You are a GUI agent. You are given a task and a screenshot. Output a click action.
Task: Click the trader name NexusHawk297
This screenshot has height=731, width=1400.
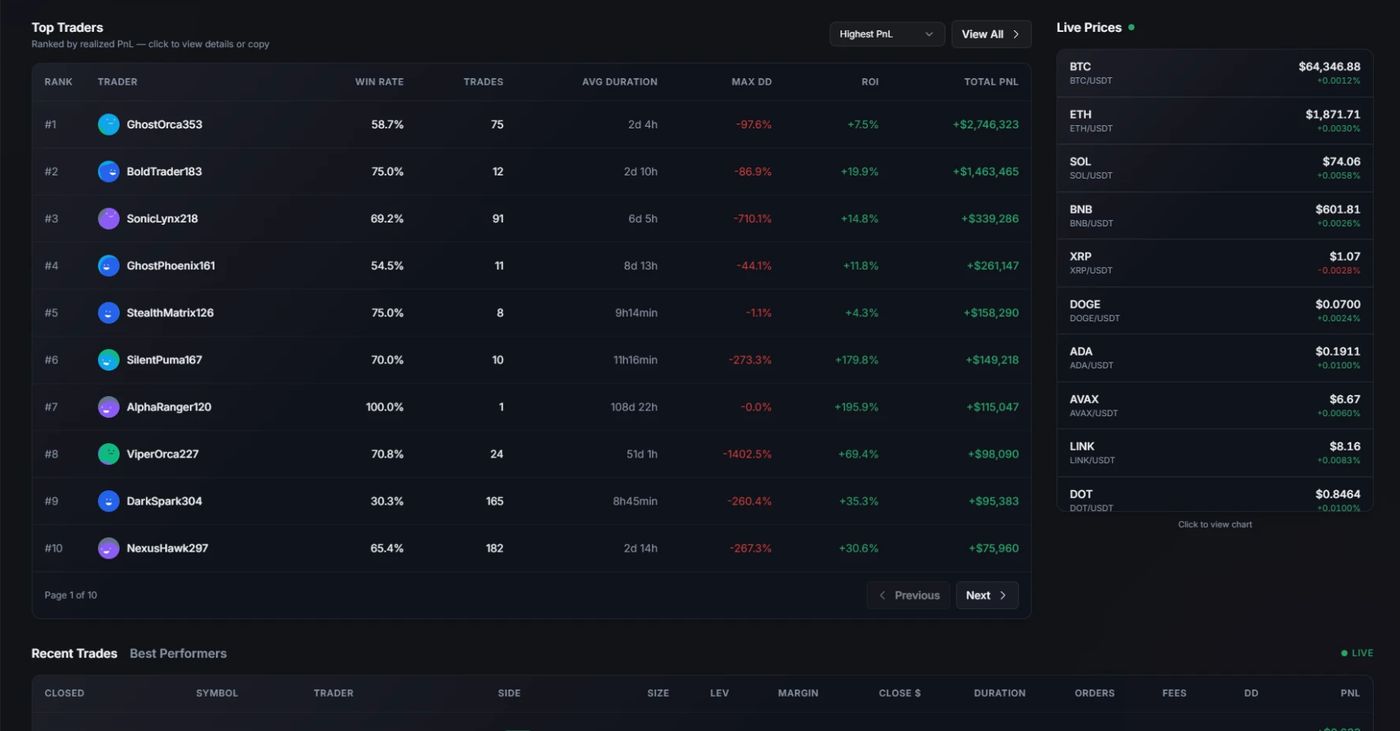coord(167,548)
